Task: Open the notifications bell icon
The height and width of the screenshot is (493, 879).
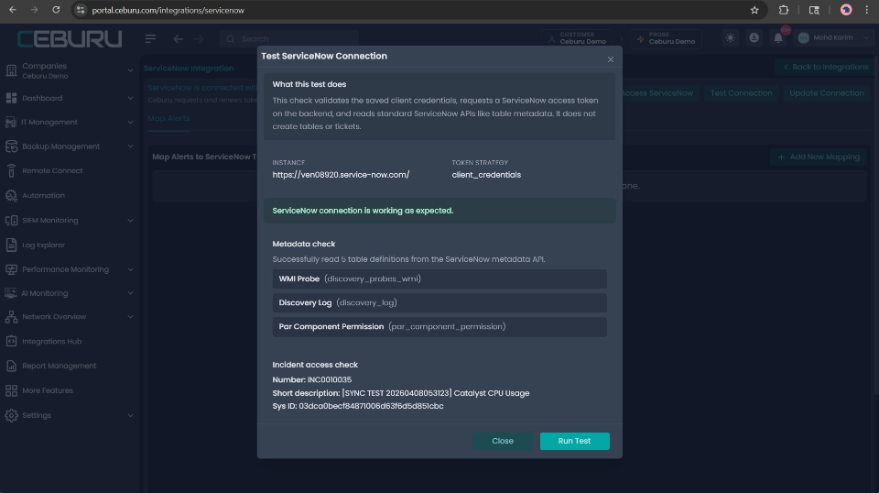Action: point(778,38)
